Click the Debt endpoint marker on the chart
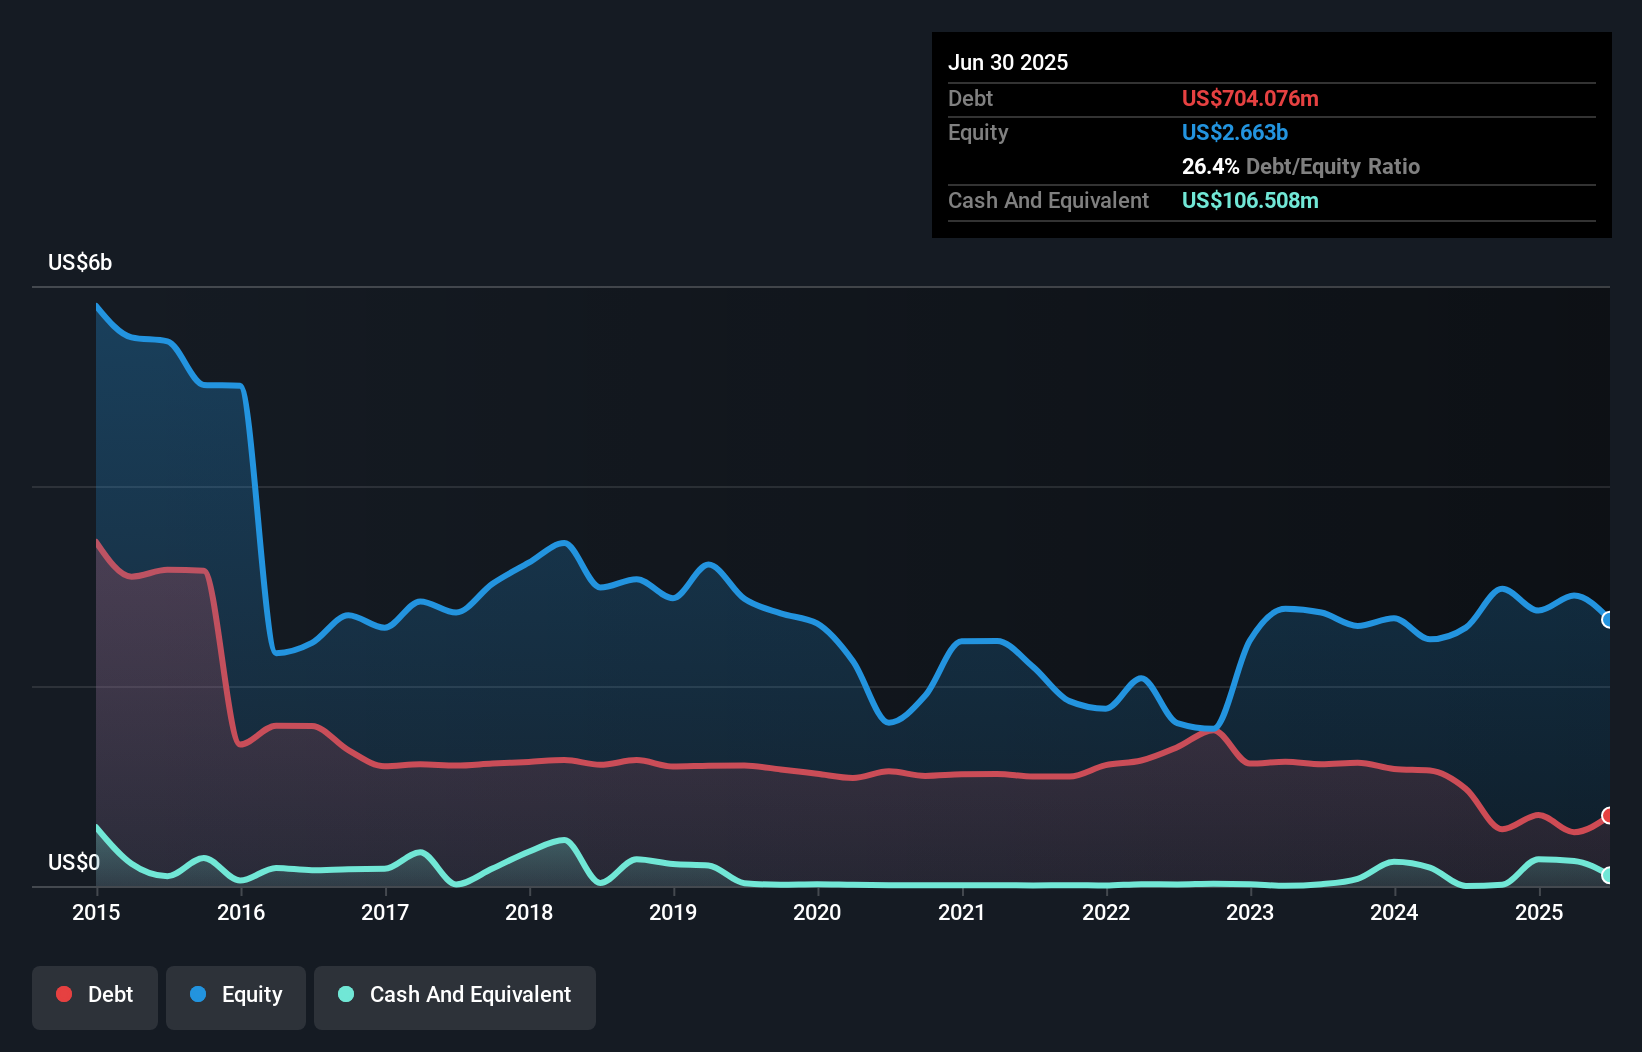Image resolution: width=1642 pixels, height=1052 pixels. 1607,816
